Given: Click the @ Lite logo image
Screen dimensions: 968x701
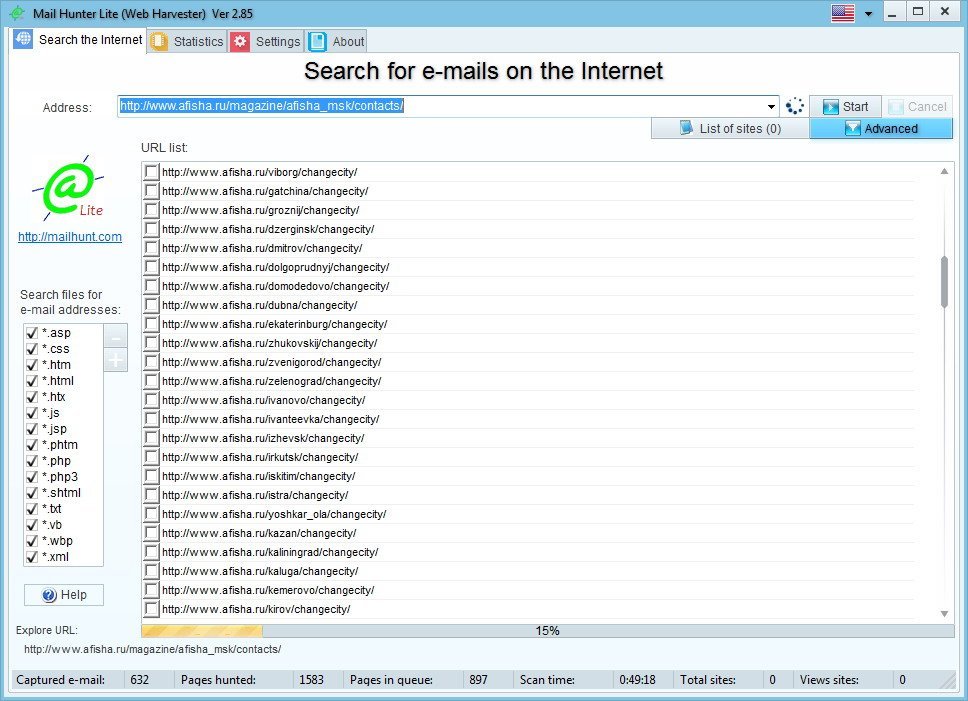Looking at the screenshot, I should pyautogui.click(x=70, y=185).
